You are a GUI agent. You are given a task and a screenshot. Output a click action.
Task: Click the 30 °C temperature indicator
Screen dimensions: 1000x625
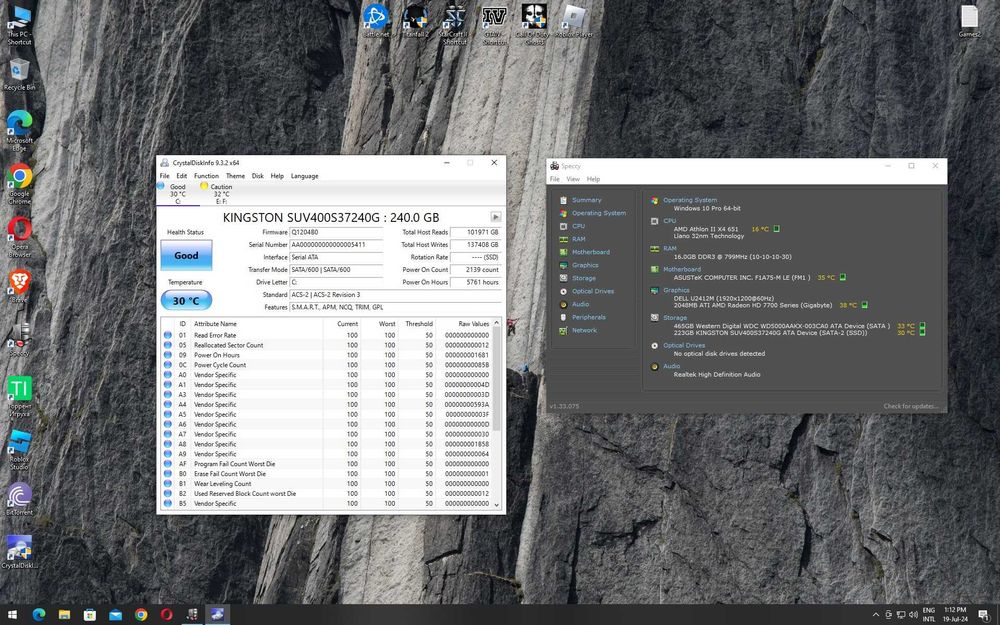click(x=186, y=301)
